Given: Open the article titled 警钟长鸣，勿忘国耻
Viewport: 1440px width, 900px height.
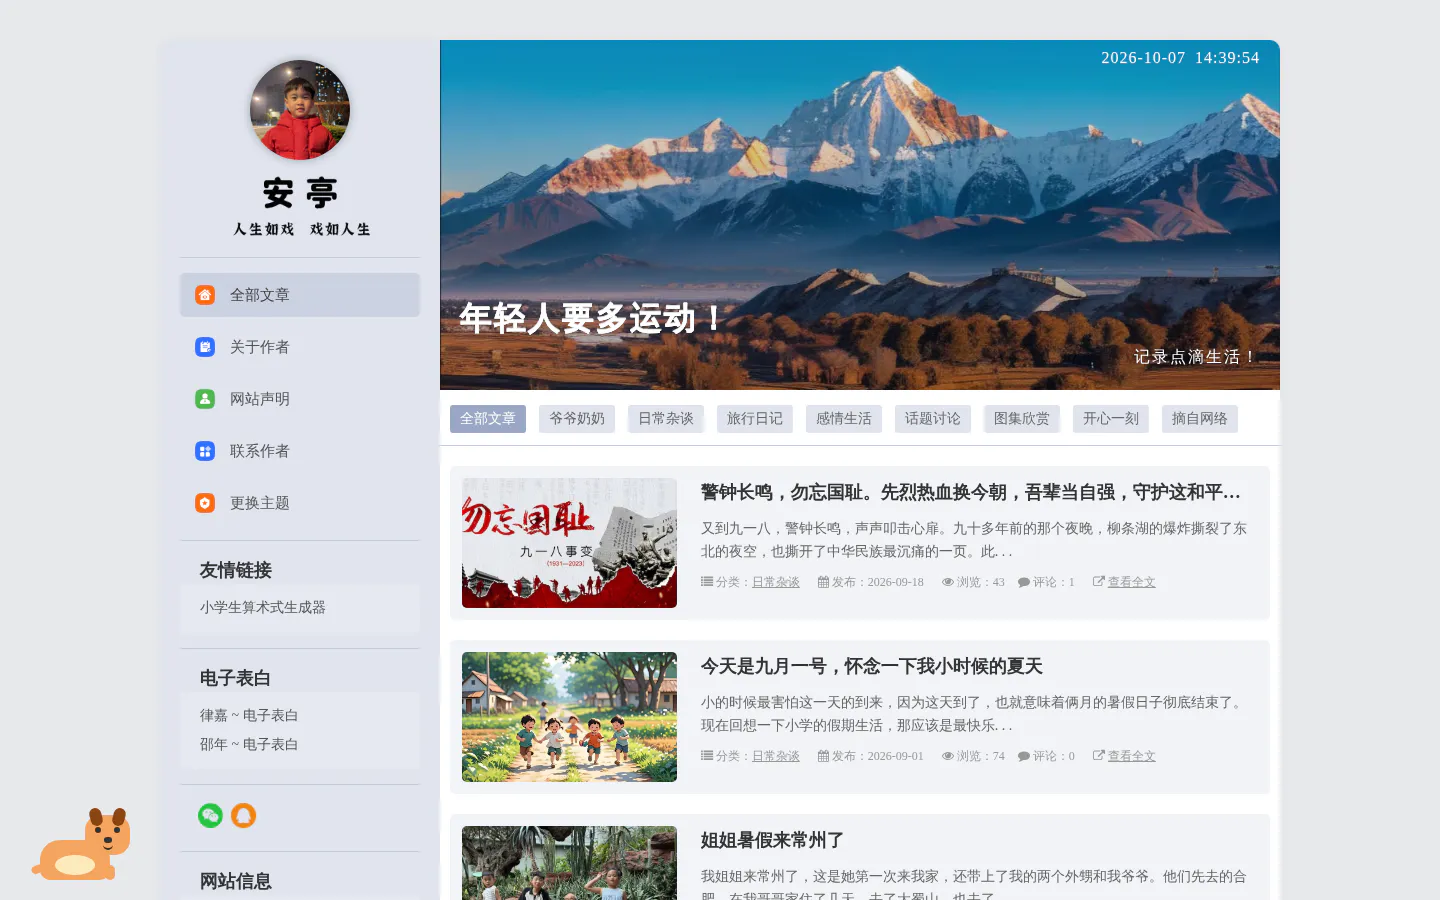Looking at the screenshot, I should click(x=971, y=492).
